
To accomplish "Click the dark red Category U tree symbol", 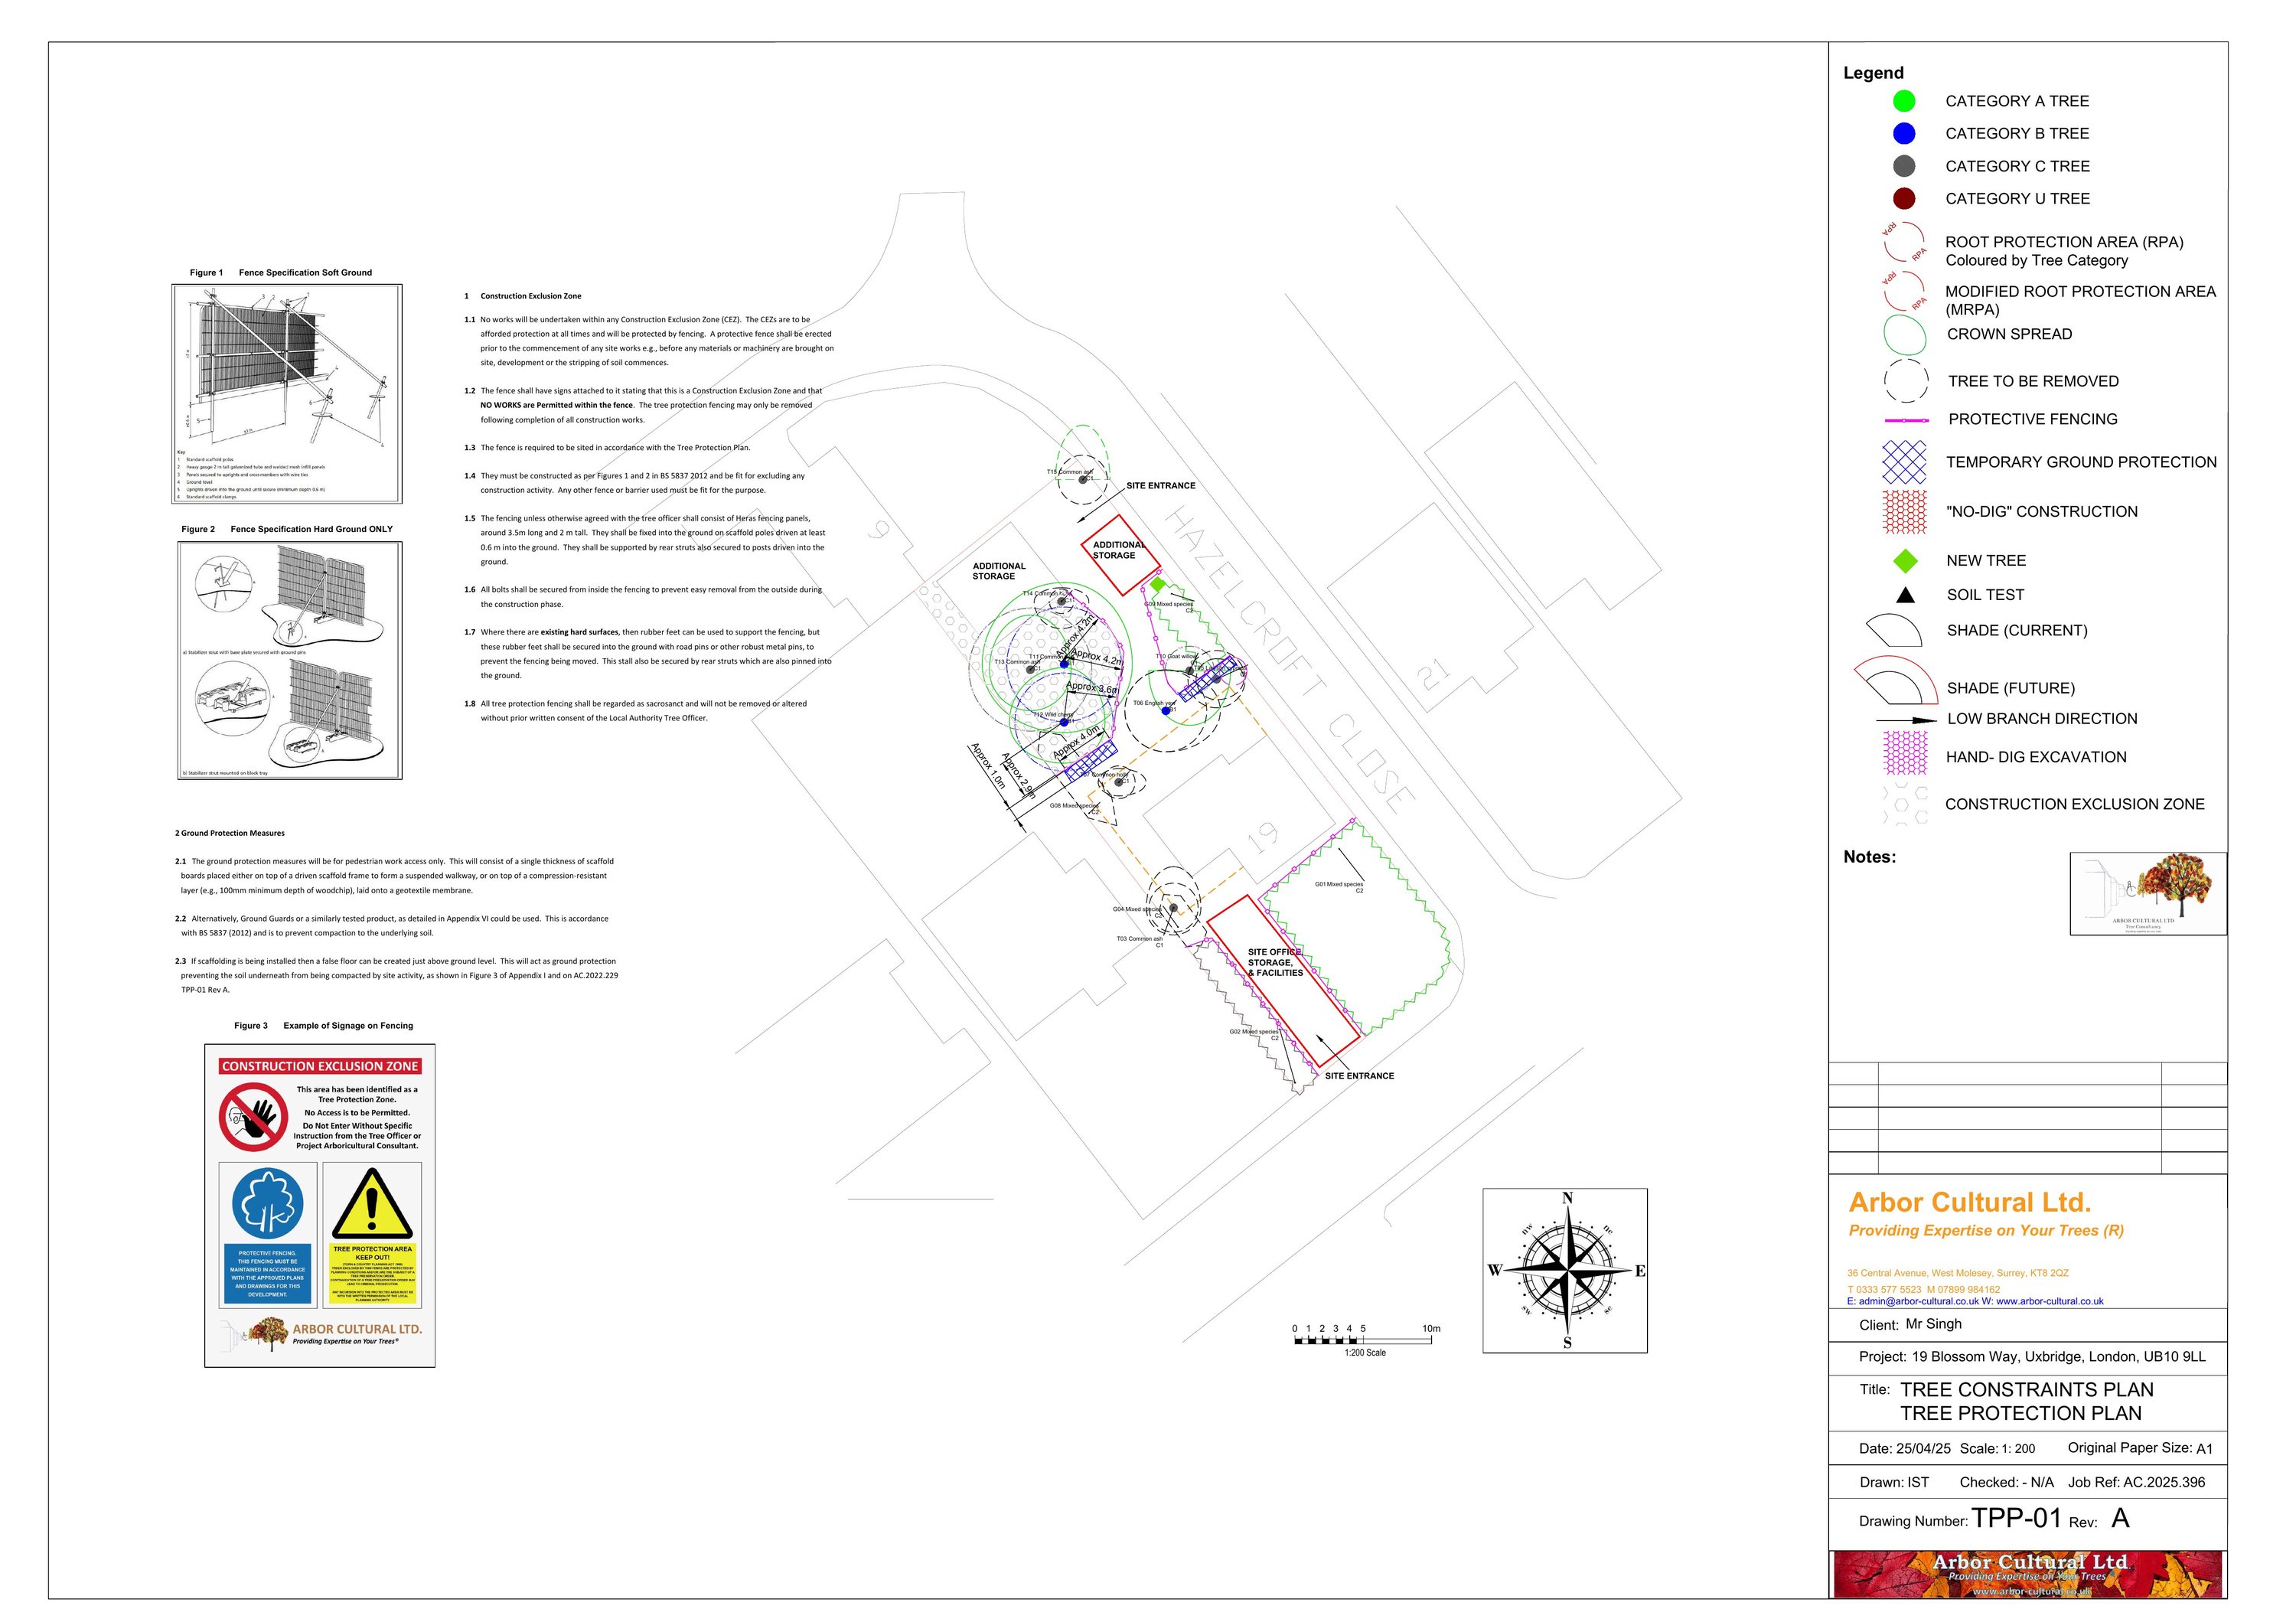I will tap(1904, 198).
